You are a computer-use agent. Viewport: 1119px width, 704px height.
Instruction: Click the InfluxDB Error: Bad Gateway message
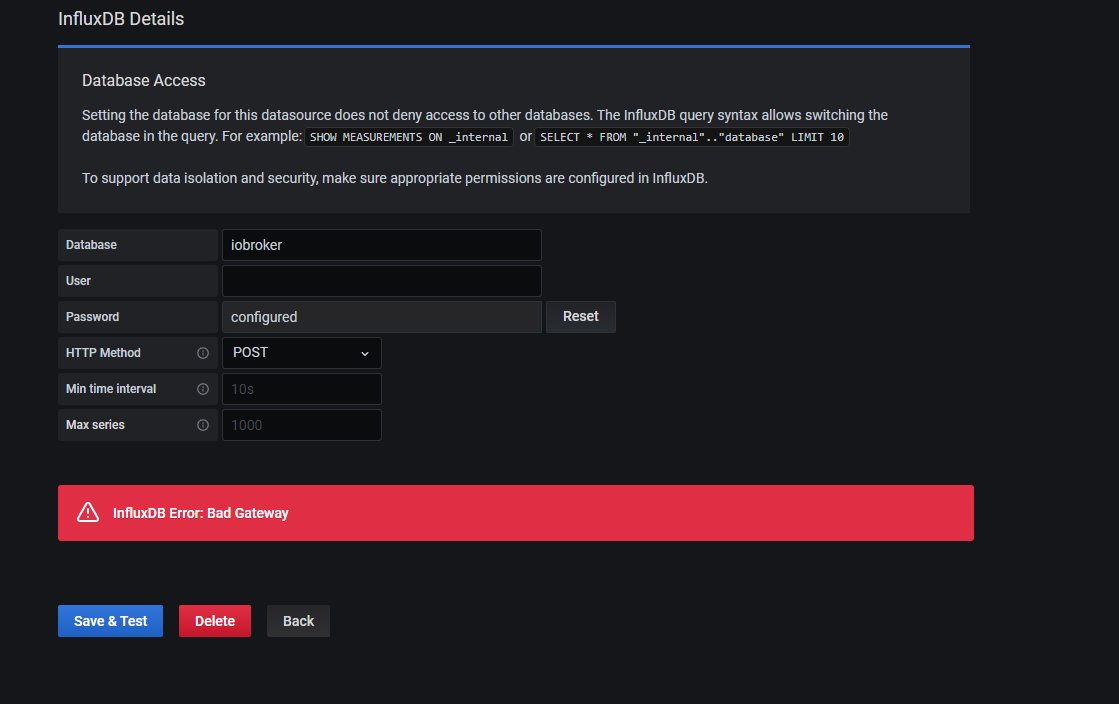201,513
